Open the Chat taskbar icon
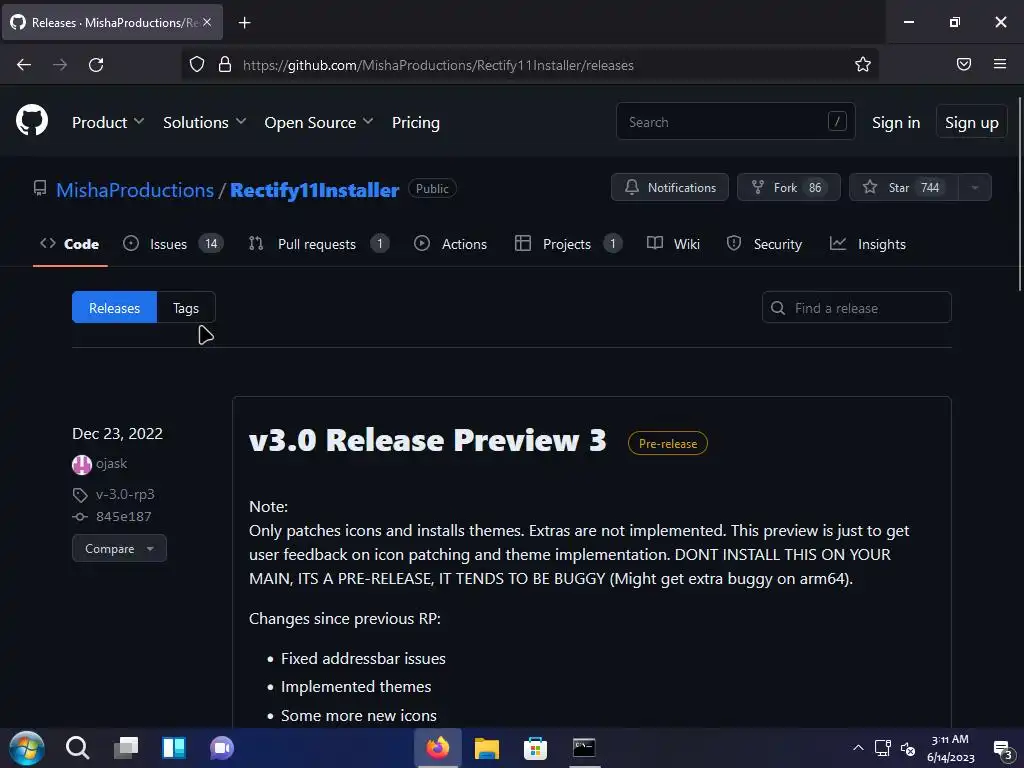 222,748
